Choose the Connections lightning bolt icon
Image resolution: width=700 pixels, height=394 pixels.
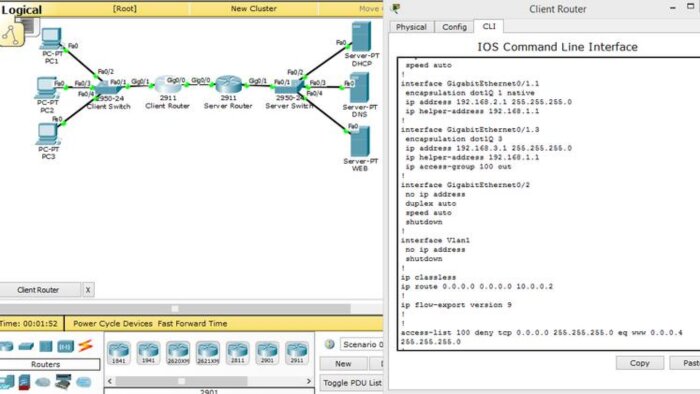click(x=85, y=345)
